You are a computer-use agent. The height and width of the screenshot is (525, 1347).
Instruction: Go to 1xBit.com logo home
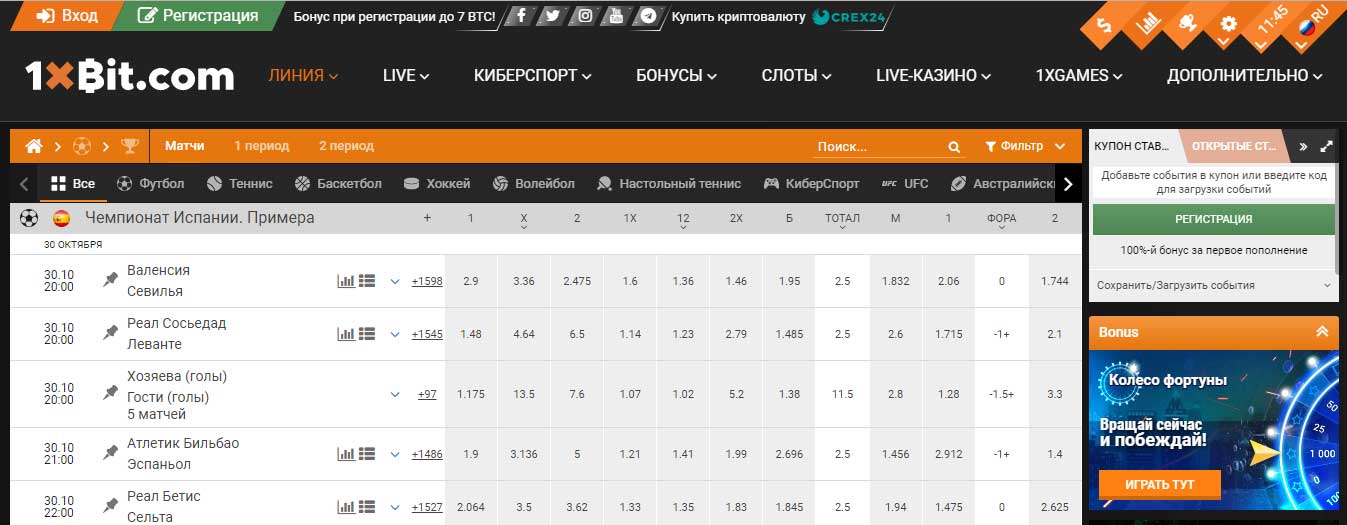point(129,76)
